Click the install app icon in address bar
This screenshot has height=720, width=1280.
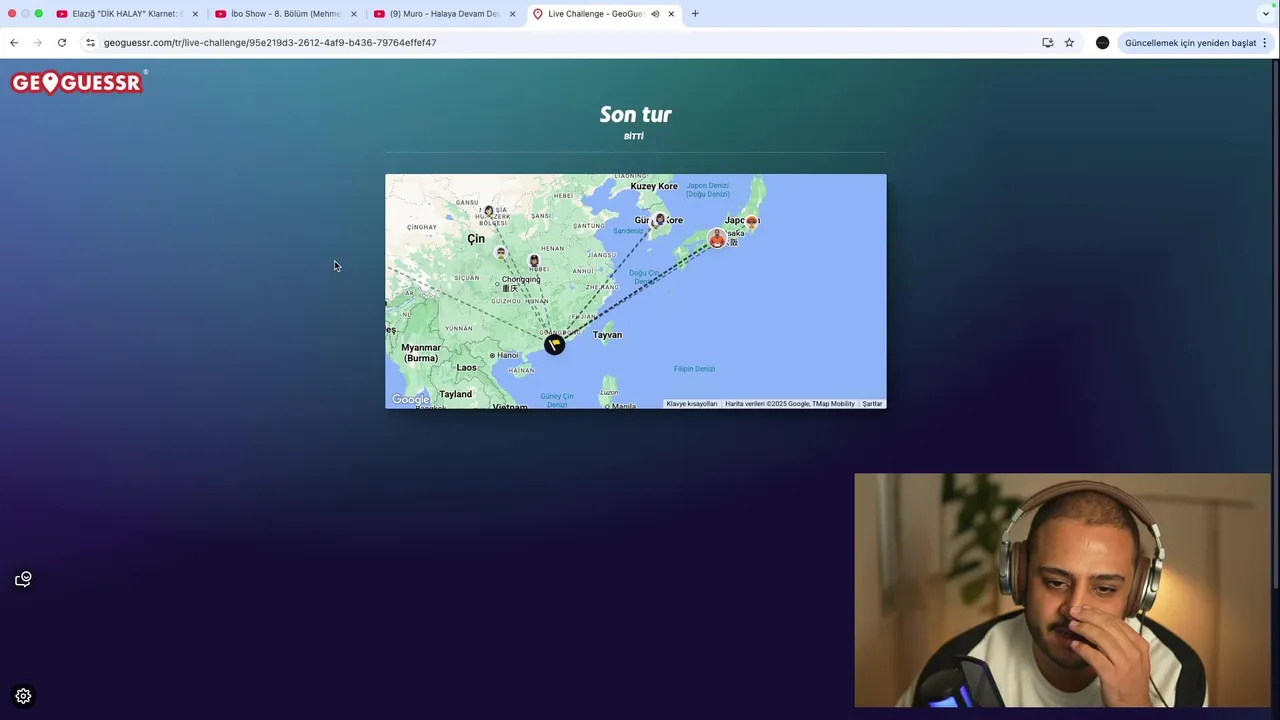(x=1047, y=43)
